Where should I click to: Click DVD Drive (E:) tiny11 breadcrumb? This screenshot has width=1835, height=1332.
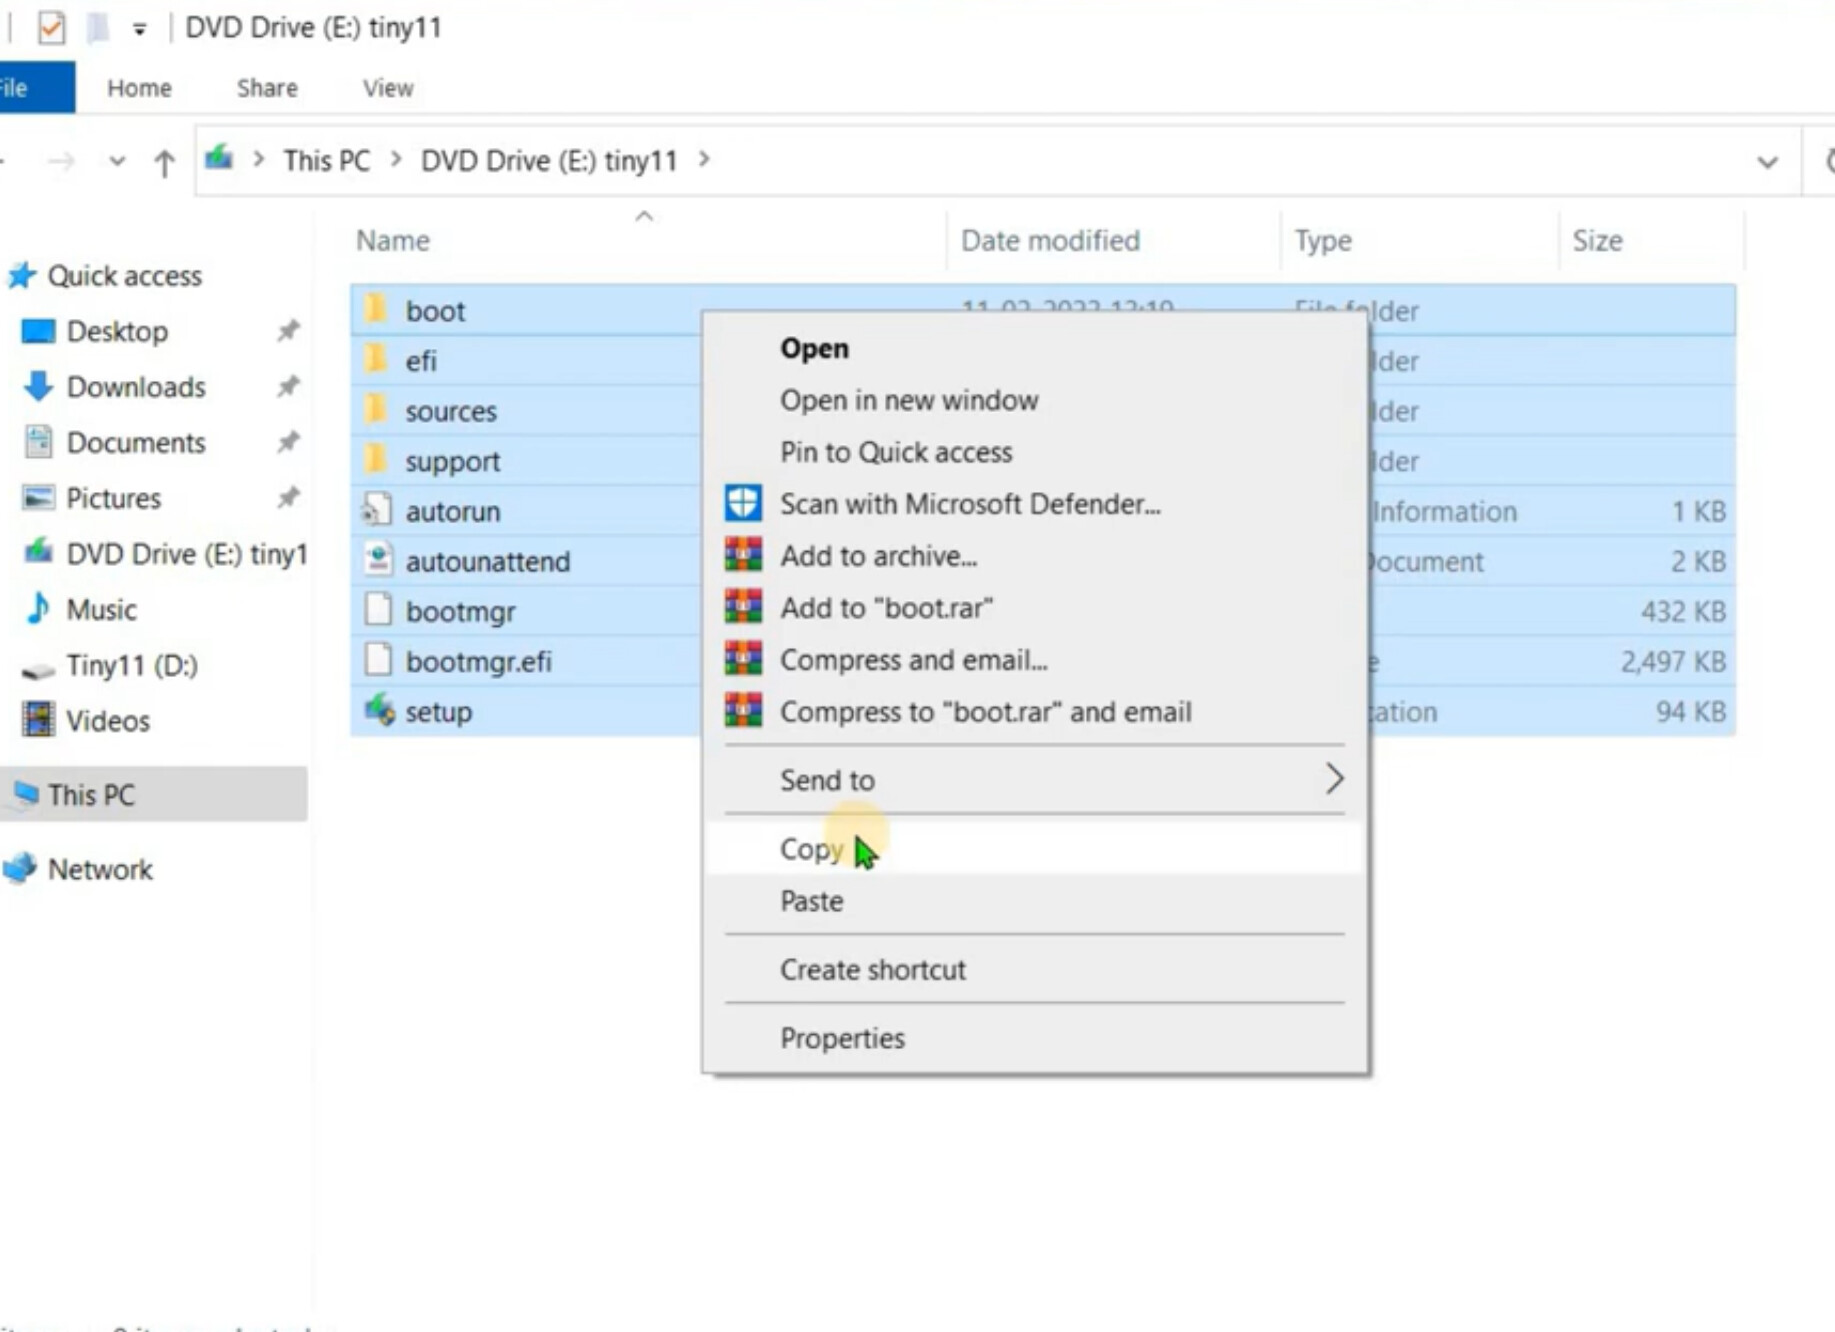point(549,161)
